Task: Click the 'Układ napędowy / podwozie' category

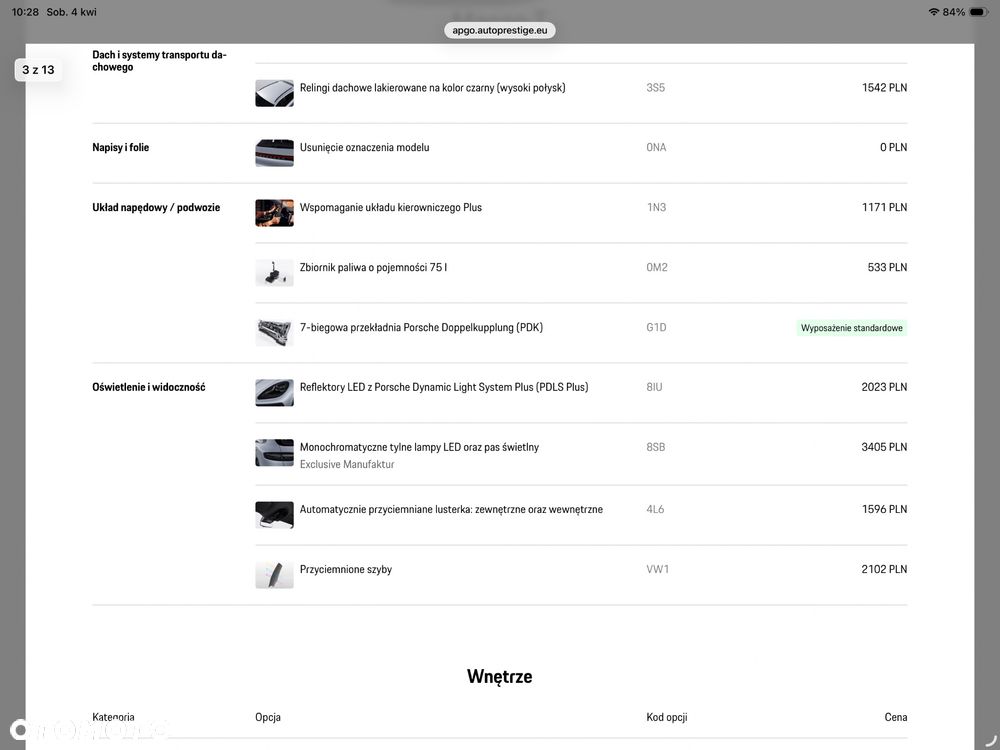Action: tap(156, 207)
